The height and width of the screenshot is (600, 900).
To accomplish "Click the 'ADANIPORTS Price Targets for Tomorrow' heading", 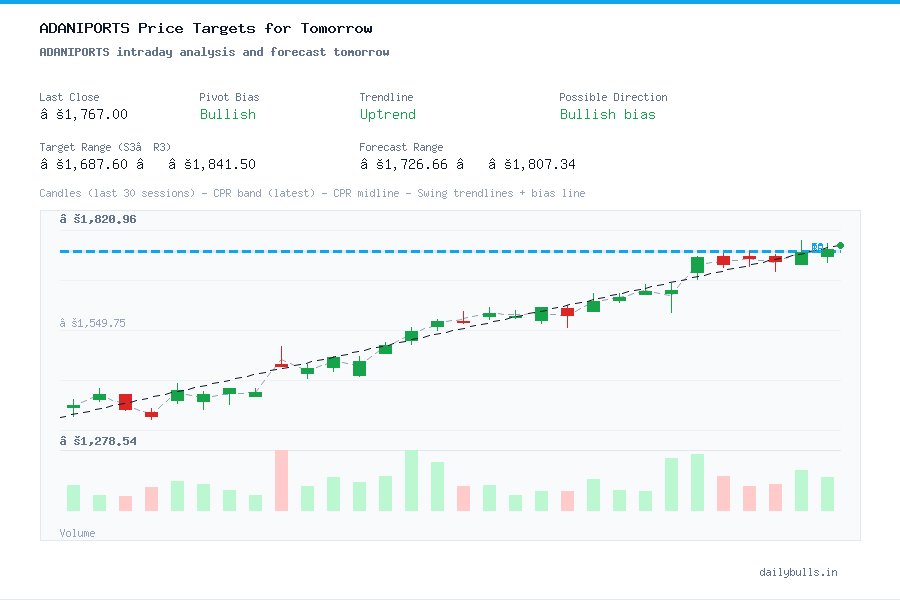I will [x=205, y=28].
